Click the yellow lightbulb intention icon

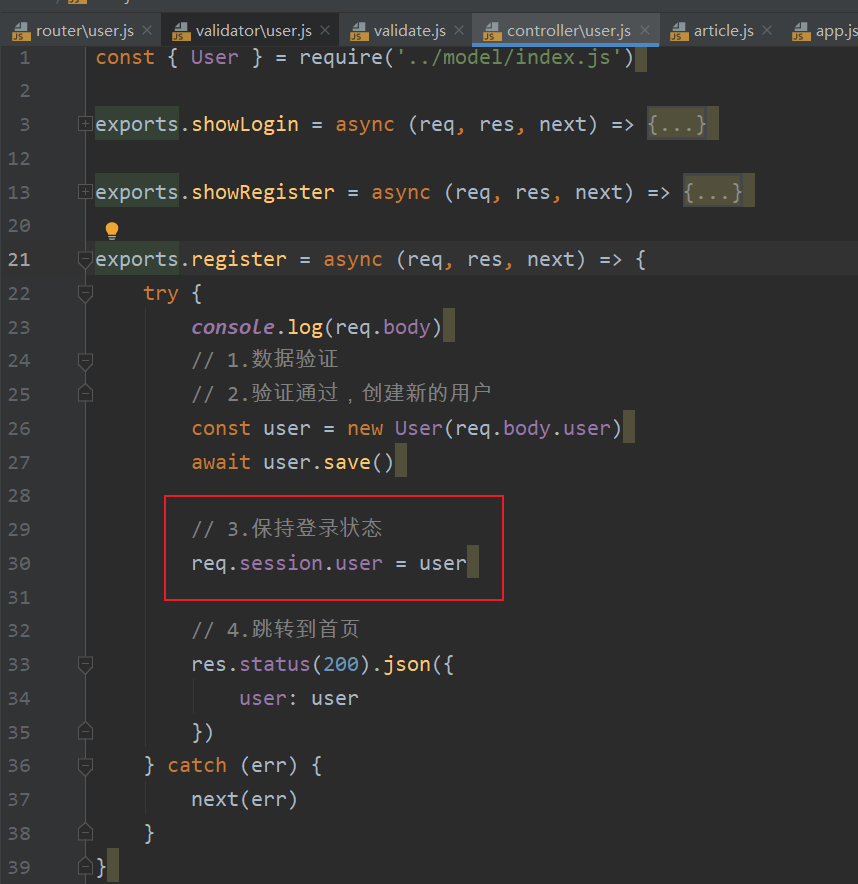(x=112, y=231)
